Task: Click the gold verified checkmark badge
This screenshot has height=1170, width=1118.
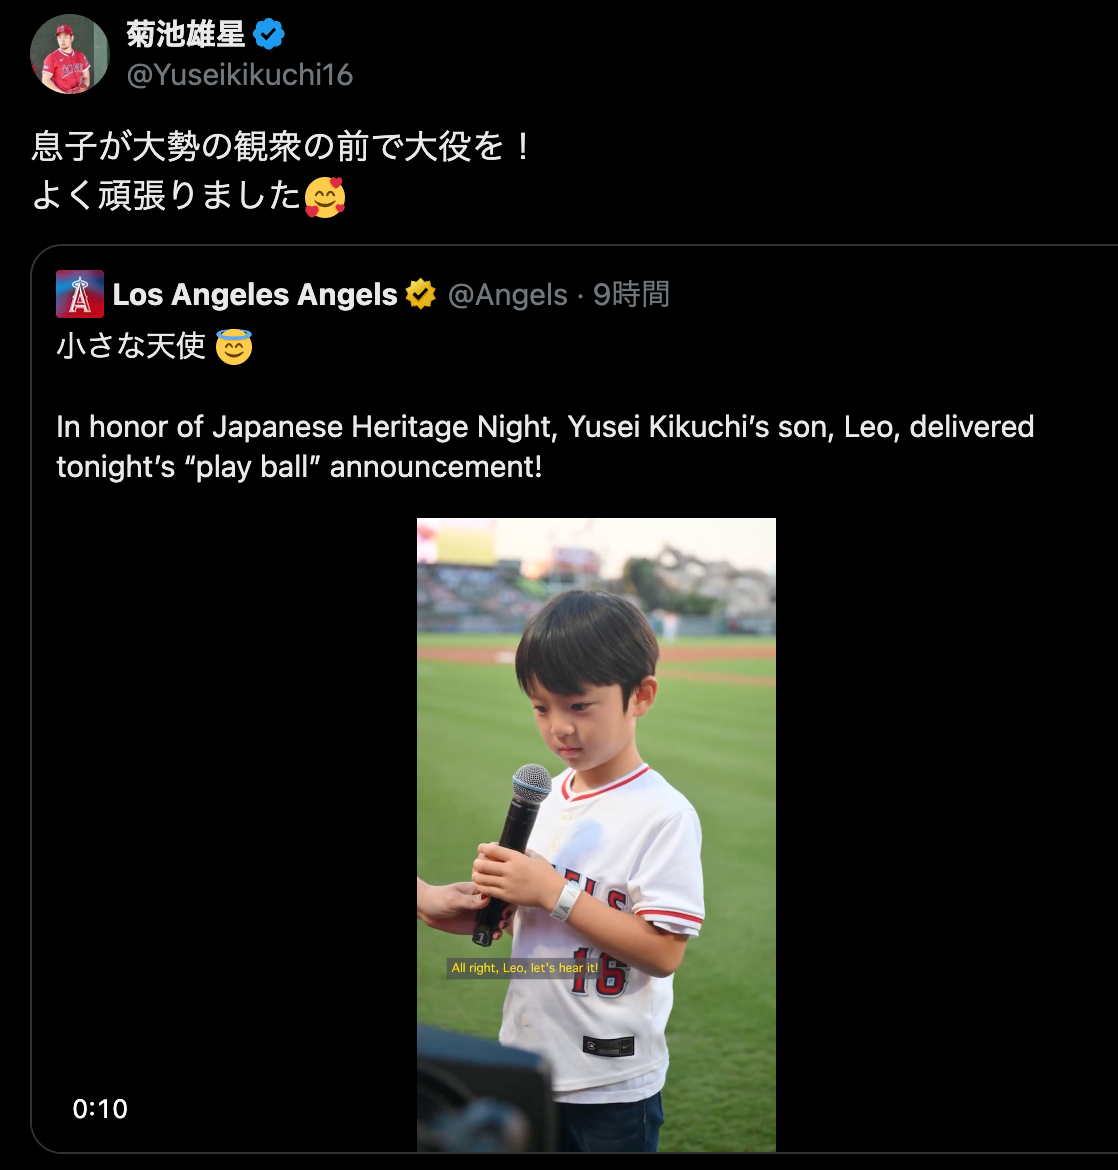Action: (x=421, y=295)
